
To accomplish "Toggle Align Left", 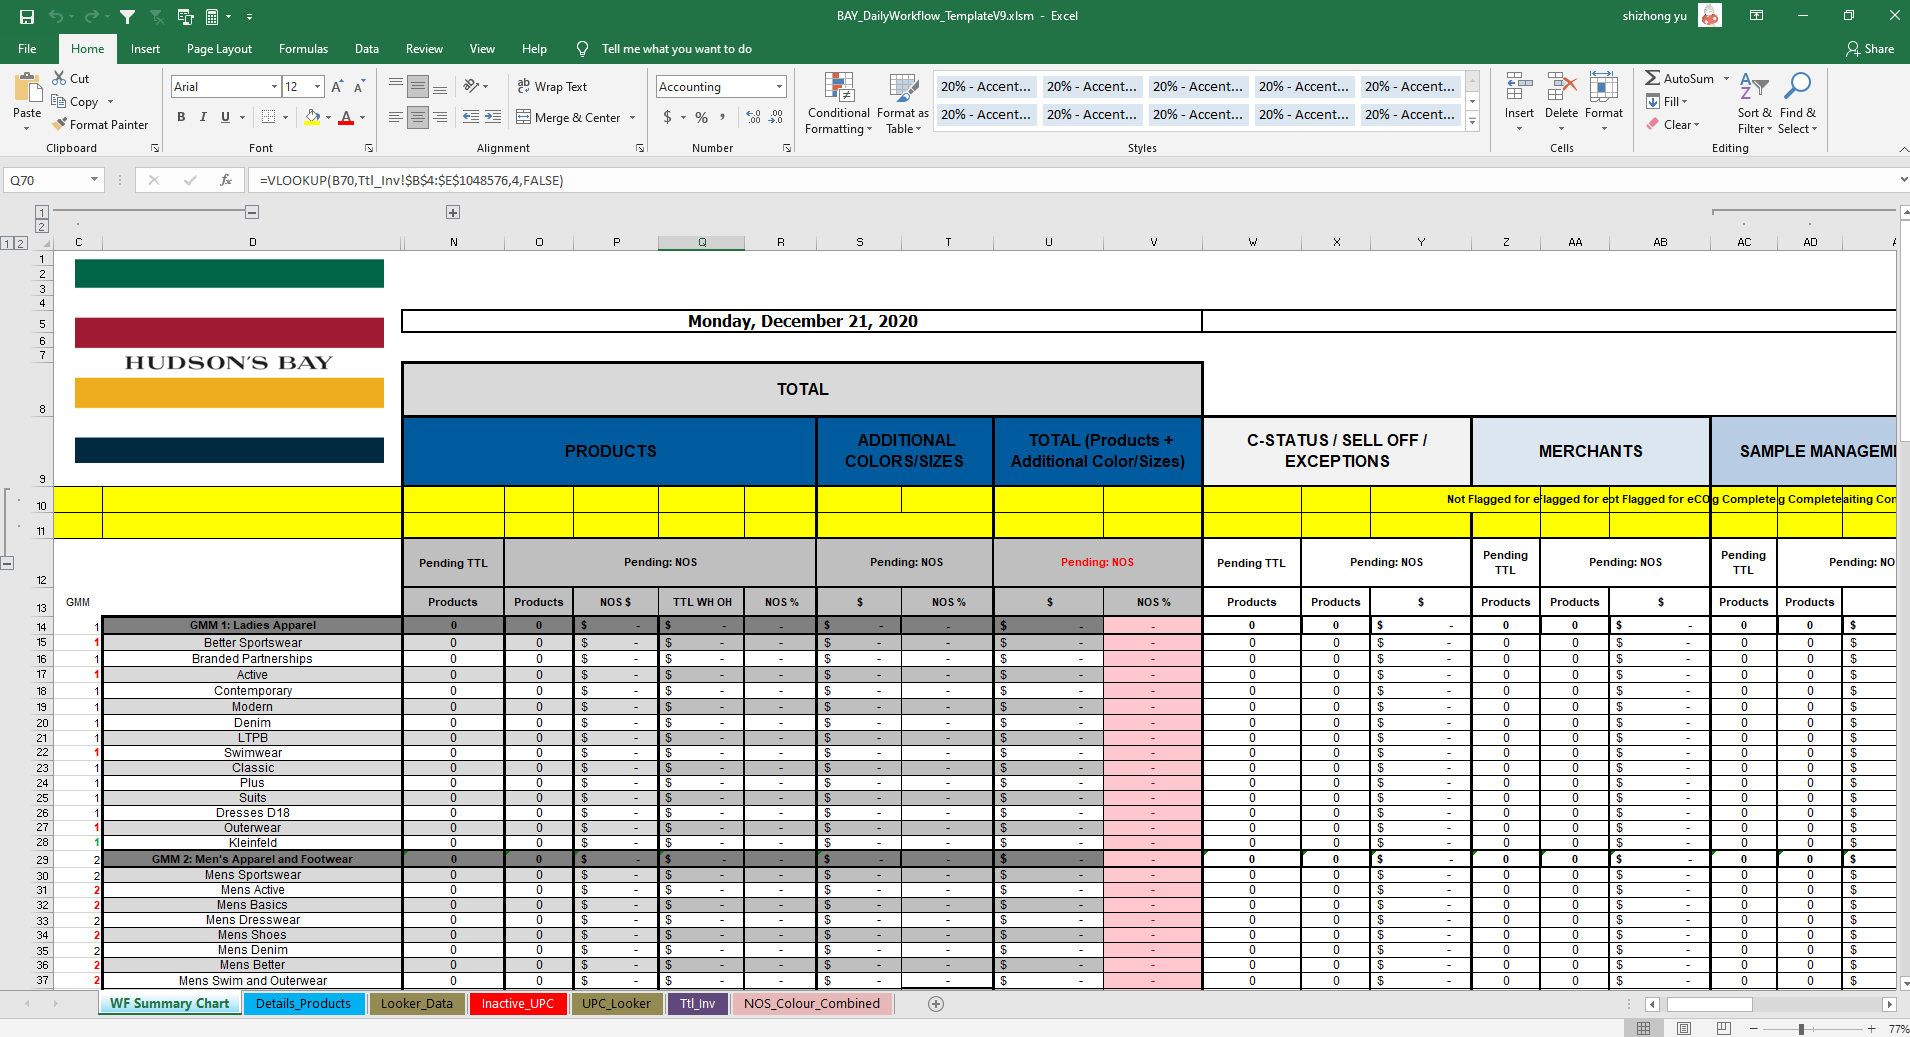I will coord(396,117).
